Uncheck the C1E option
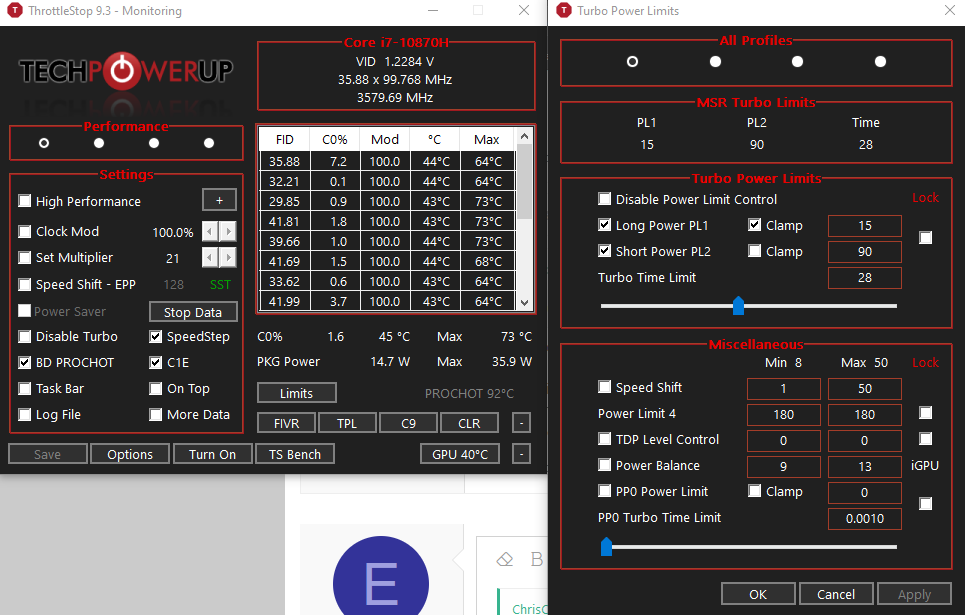Screen dimensions: 965x615 click(x=156, y=363)
